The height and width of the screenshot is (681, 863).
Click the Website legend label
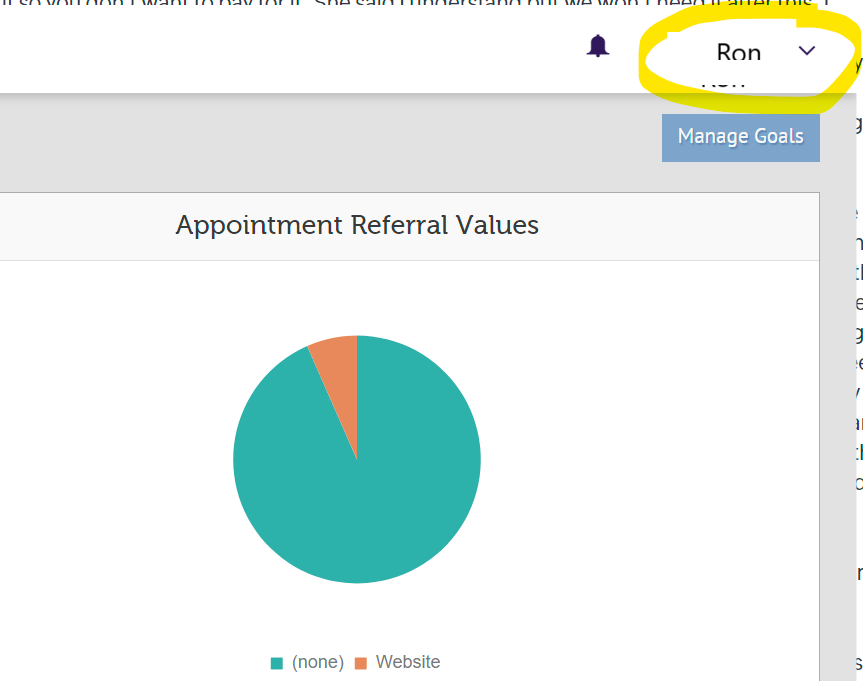[x=408, y=662]
